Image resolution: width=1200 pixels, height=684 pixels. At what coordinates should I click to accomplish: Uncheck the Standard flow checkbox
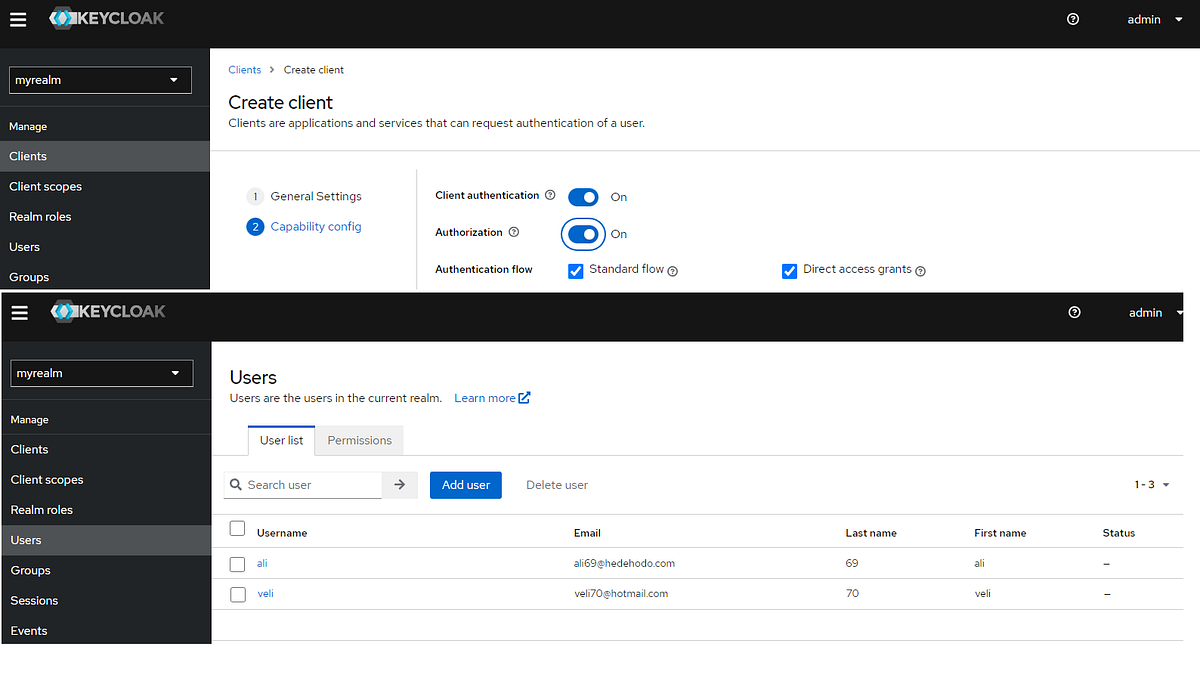tap(575, 270)
